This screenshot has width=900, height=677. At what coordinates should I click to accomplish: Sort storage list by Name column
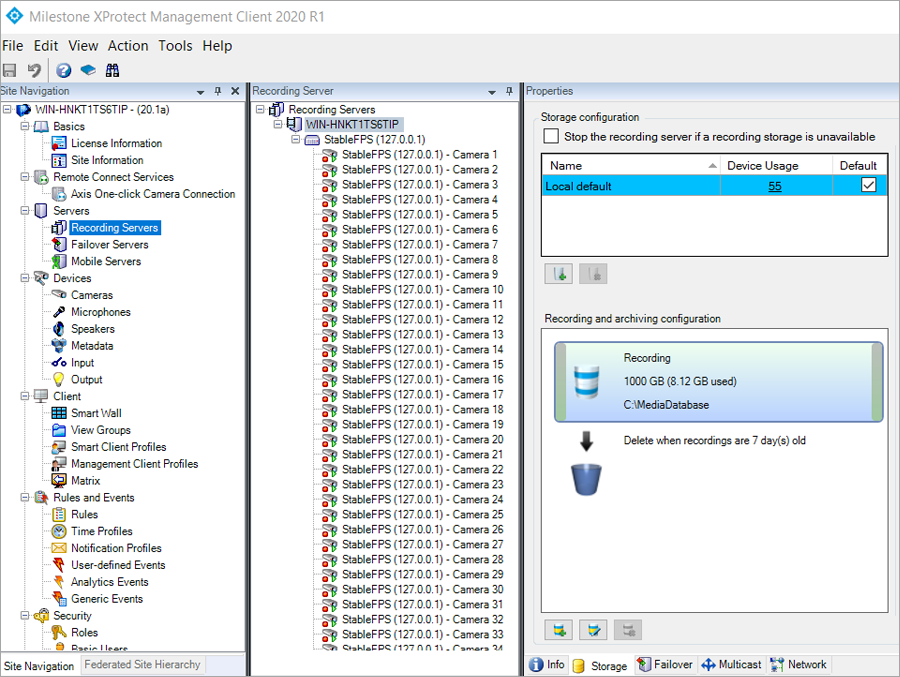click(630, 165)
